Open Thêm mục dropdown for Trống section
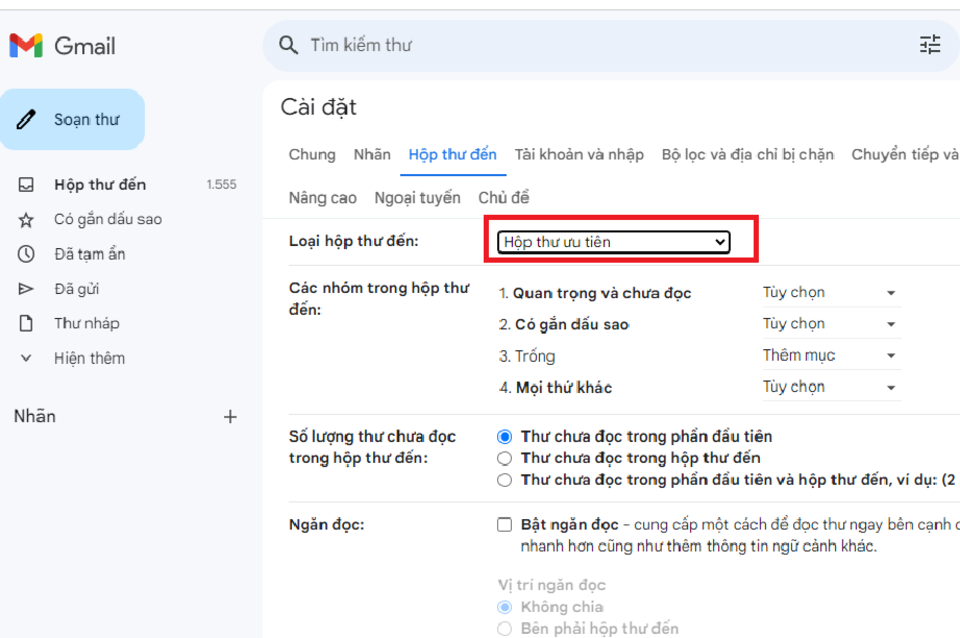 (829, 356)
